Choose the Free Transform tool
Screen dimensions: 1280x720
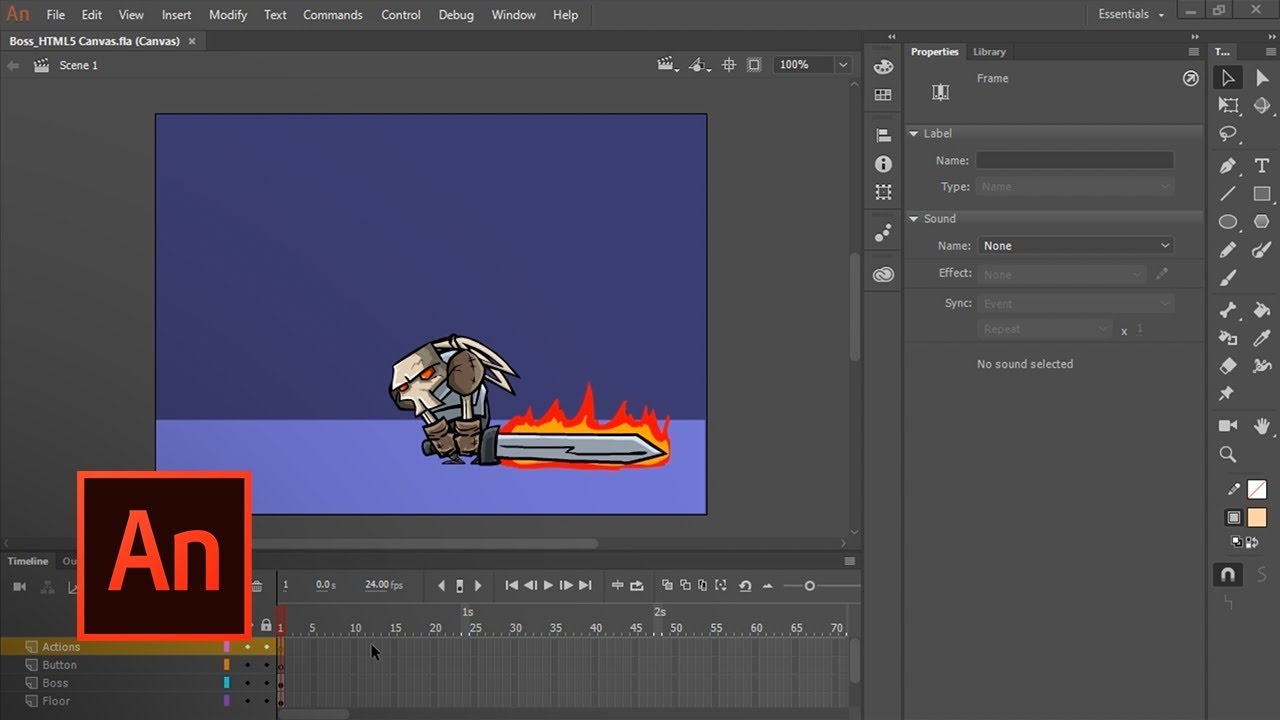(1228, 105)
